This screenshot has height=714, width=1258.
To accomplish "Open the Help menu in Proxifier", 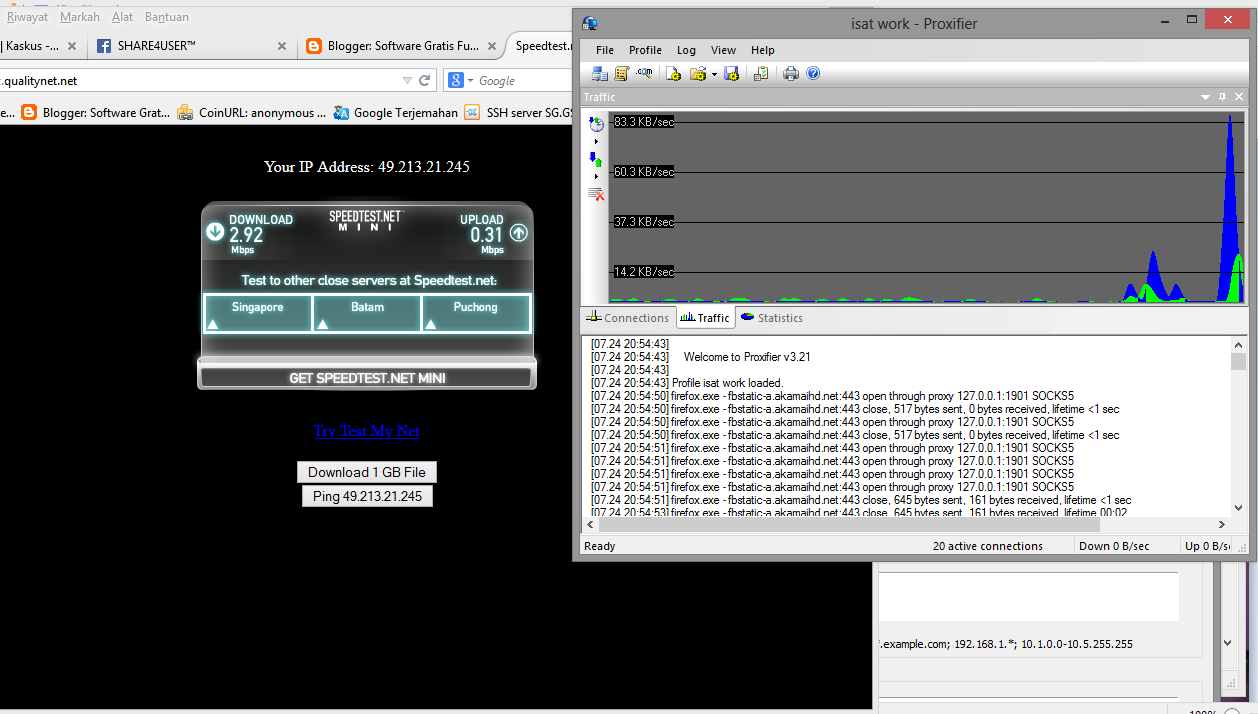I will click(x=763, y=50).
